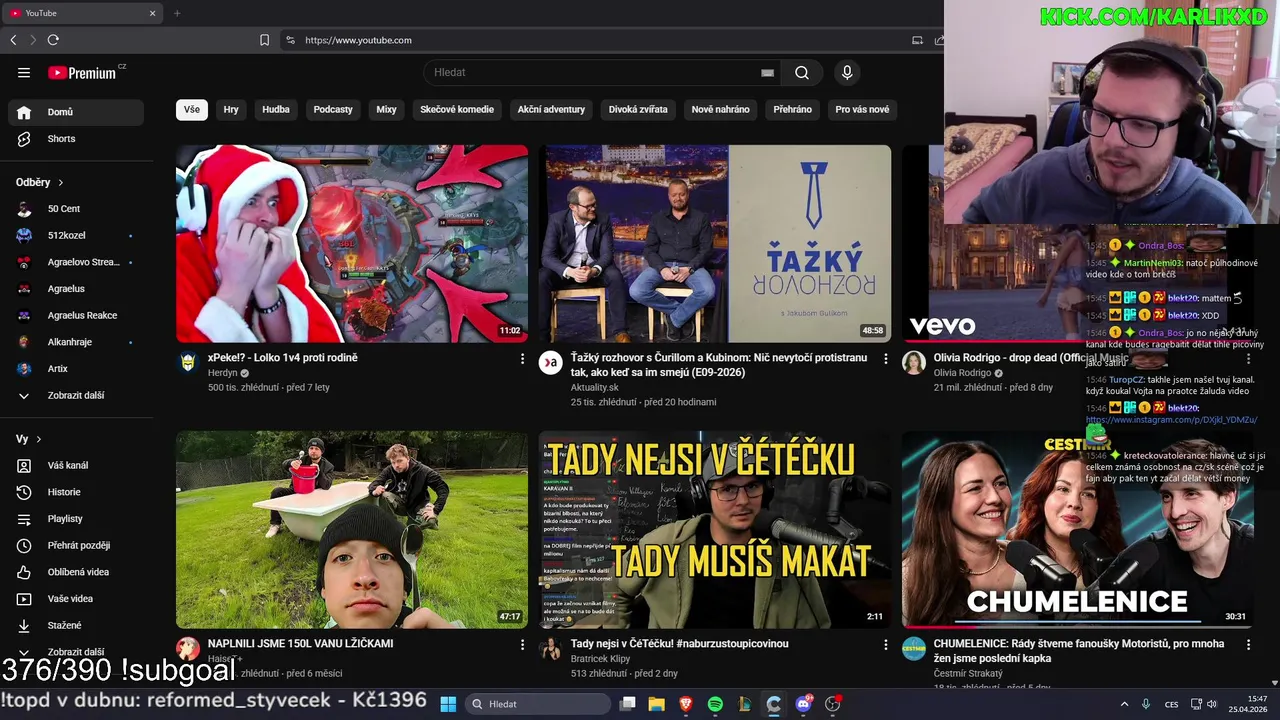This screenshot has width=1280, height=720.
Task: Open Váš kanál
Action: pyautogui.click(x=76, y=465)
